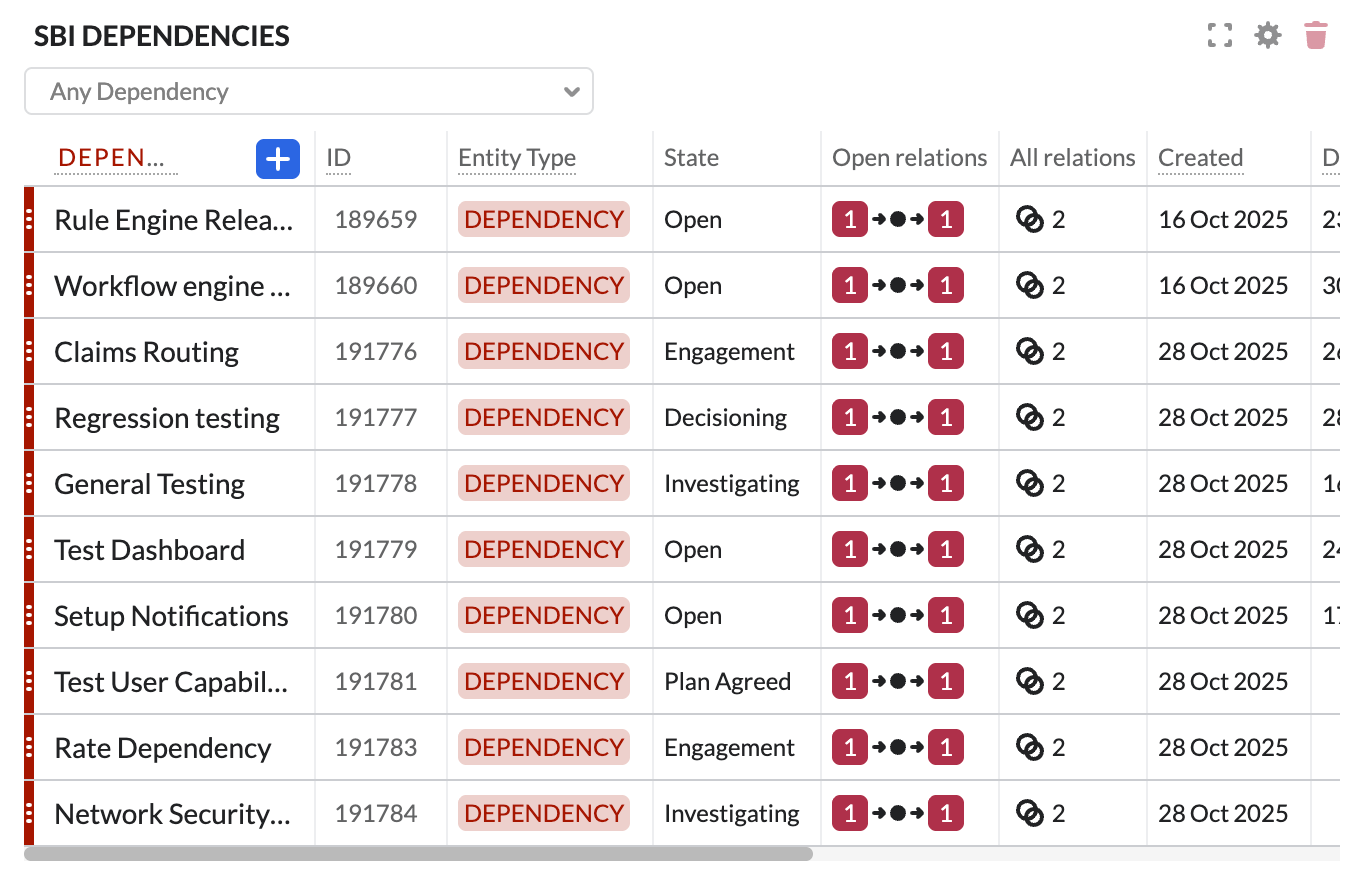Click the fullscreen expand icon
Viewport: 1364px width, 883px height.
pyautogui.click(x=1219, y=36)
